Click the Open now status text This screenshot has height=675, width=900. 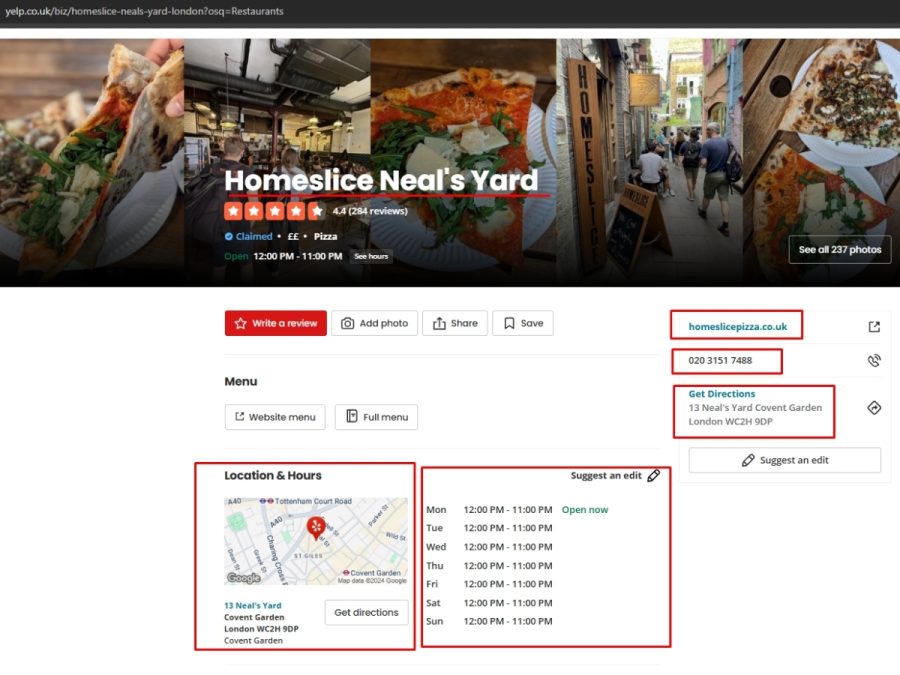[x=585, y=510]
